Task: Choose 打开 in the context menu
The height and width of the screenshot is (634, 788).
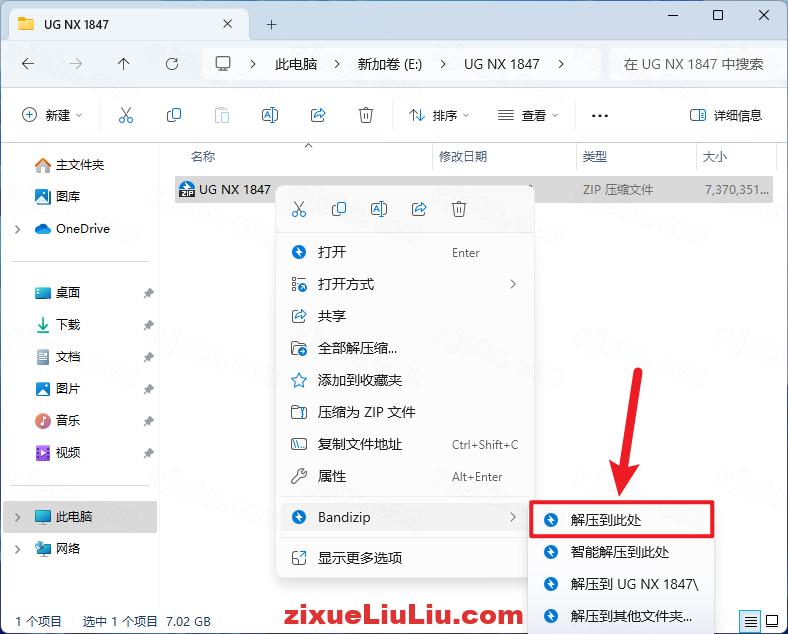Action: [x=406, y=252]
